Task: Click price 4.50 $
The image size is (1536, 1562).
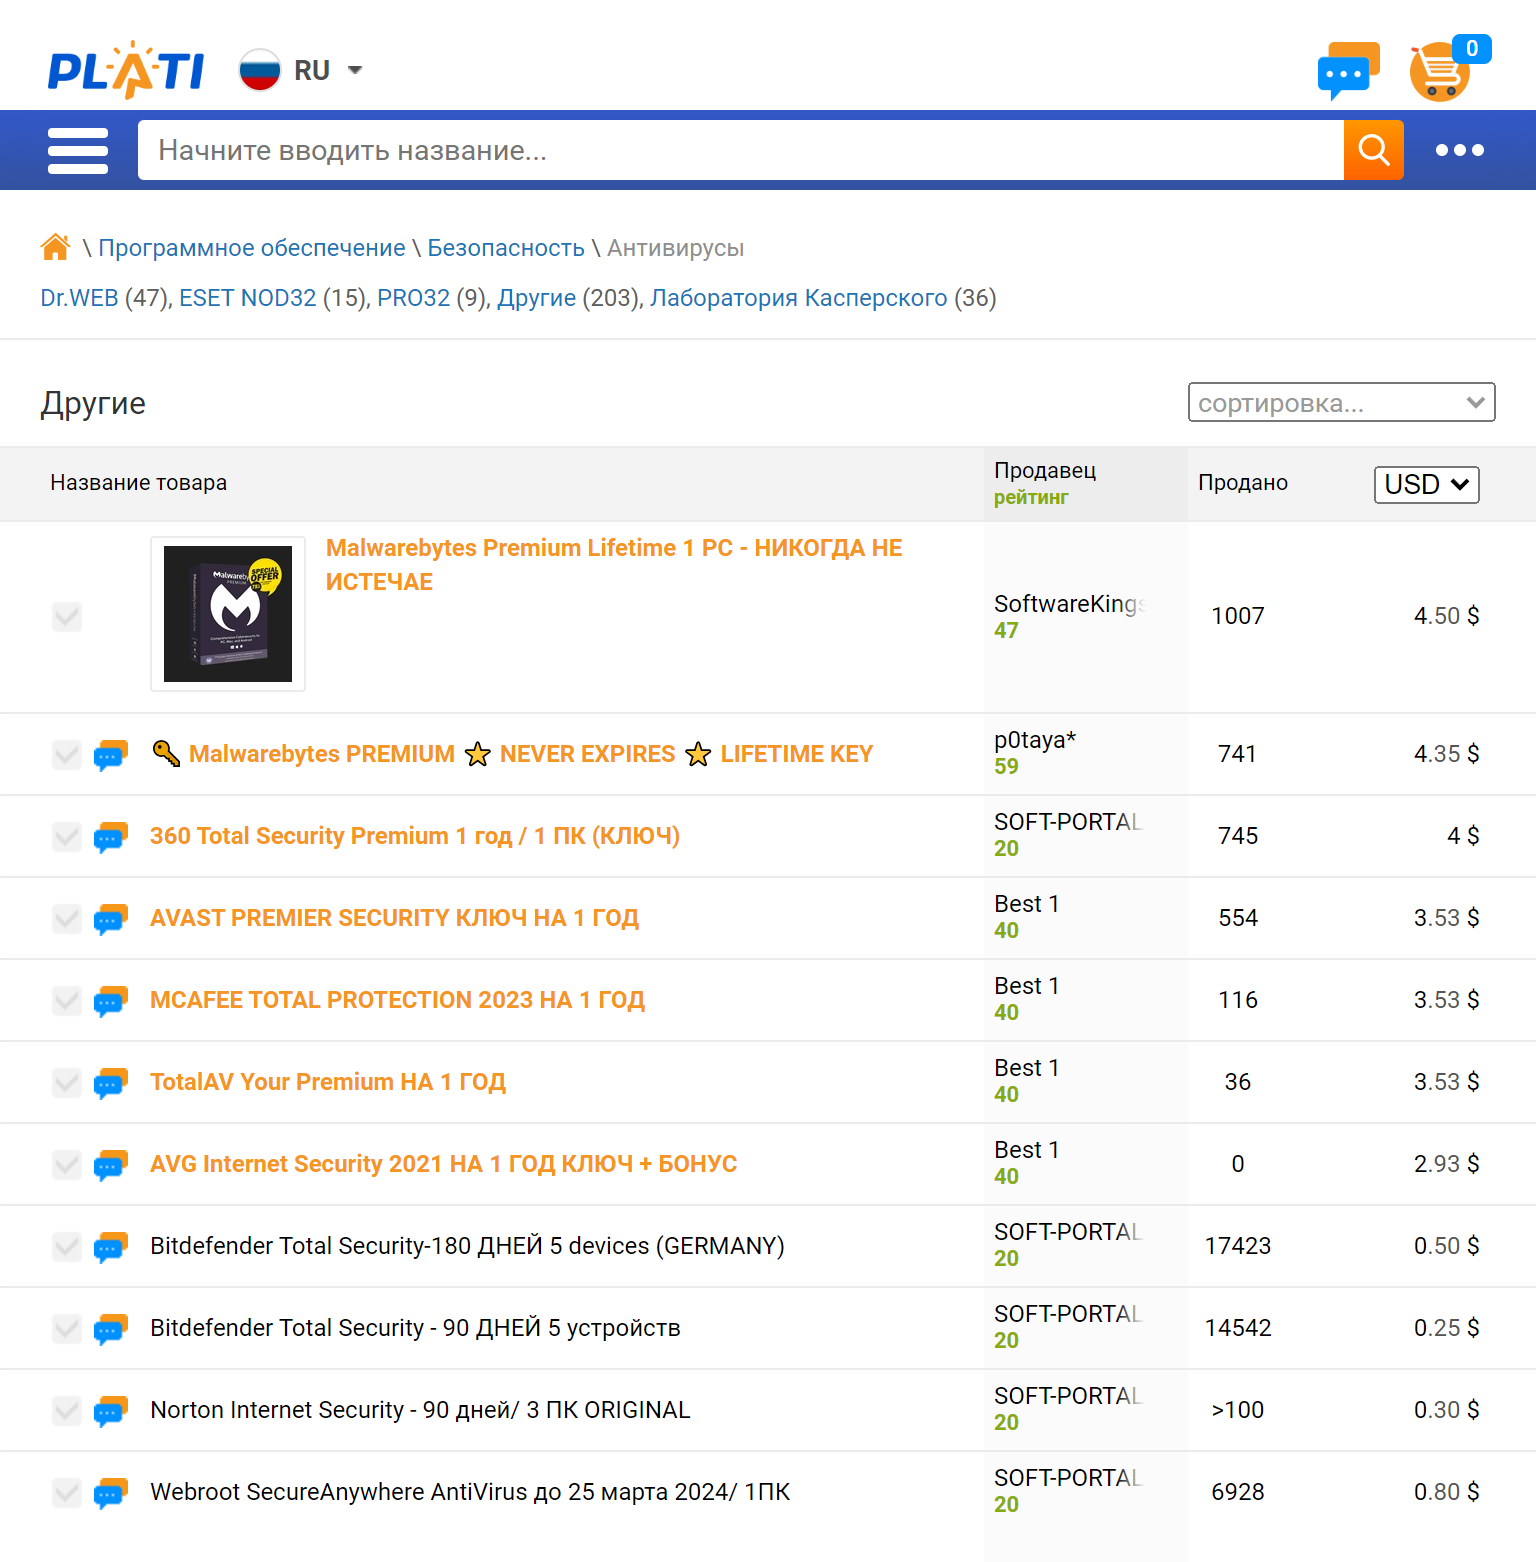Action: 1446,616
